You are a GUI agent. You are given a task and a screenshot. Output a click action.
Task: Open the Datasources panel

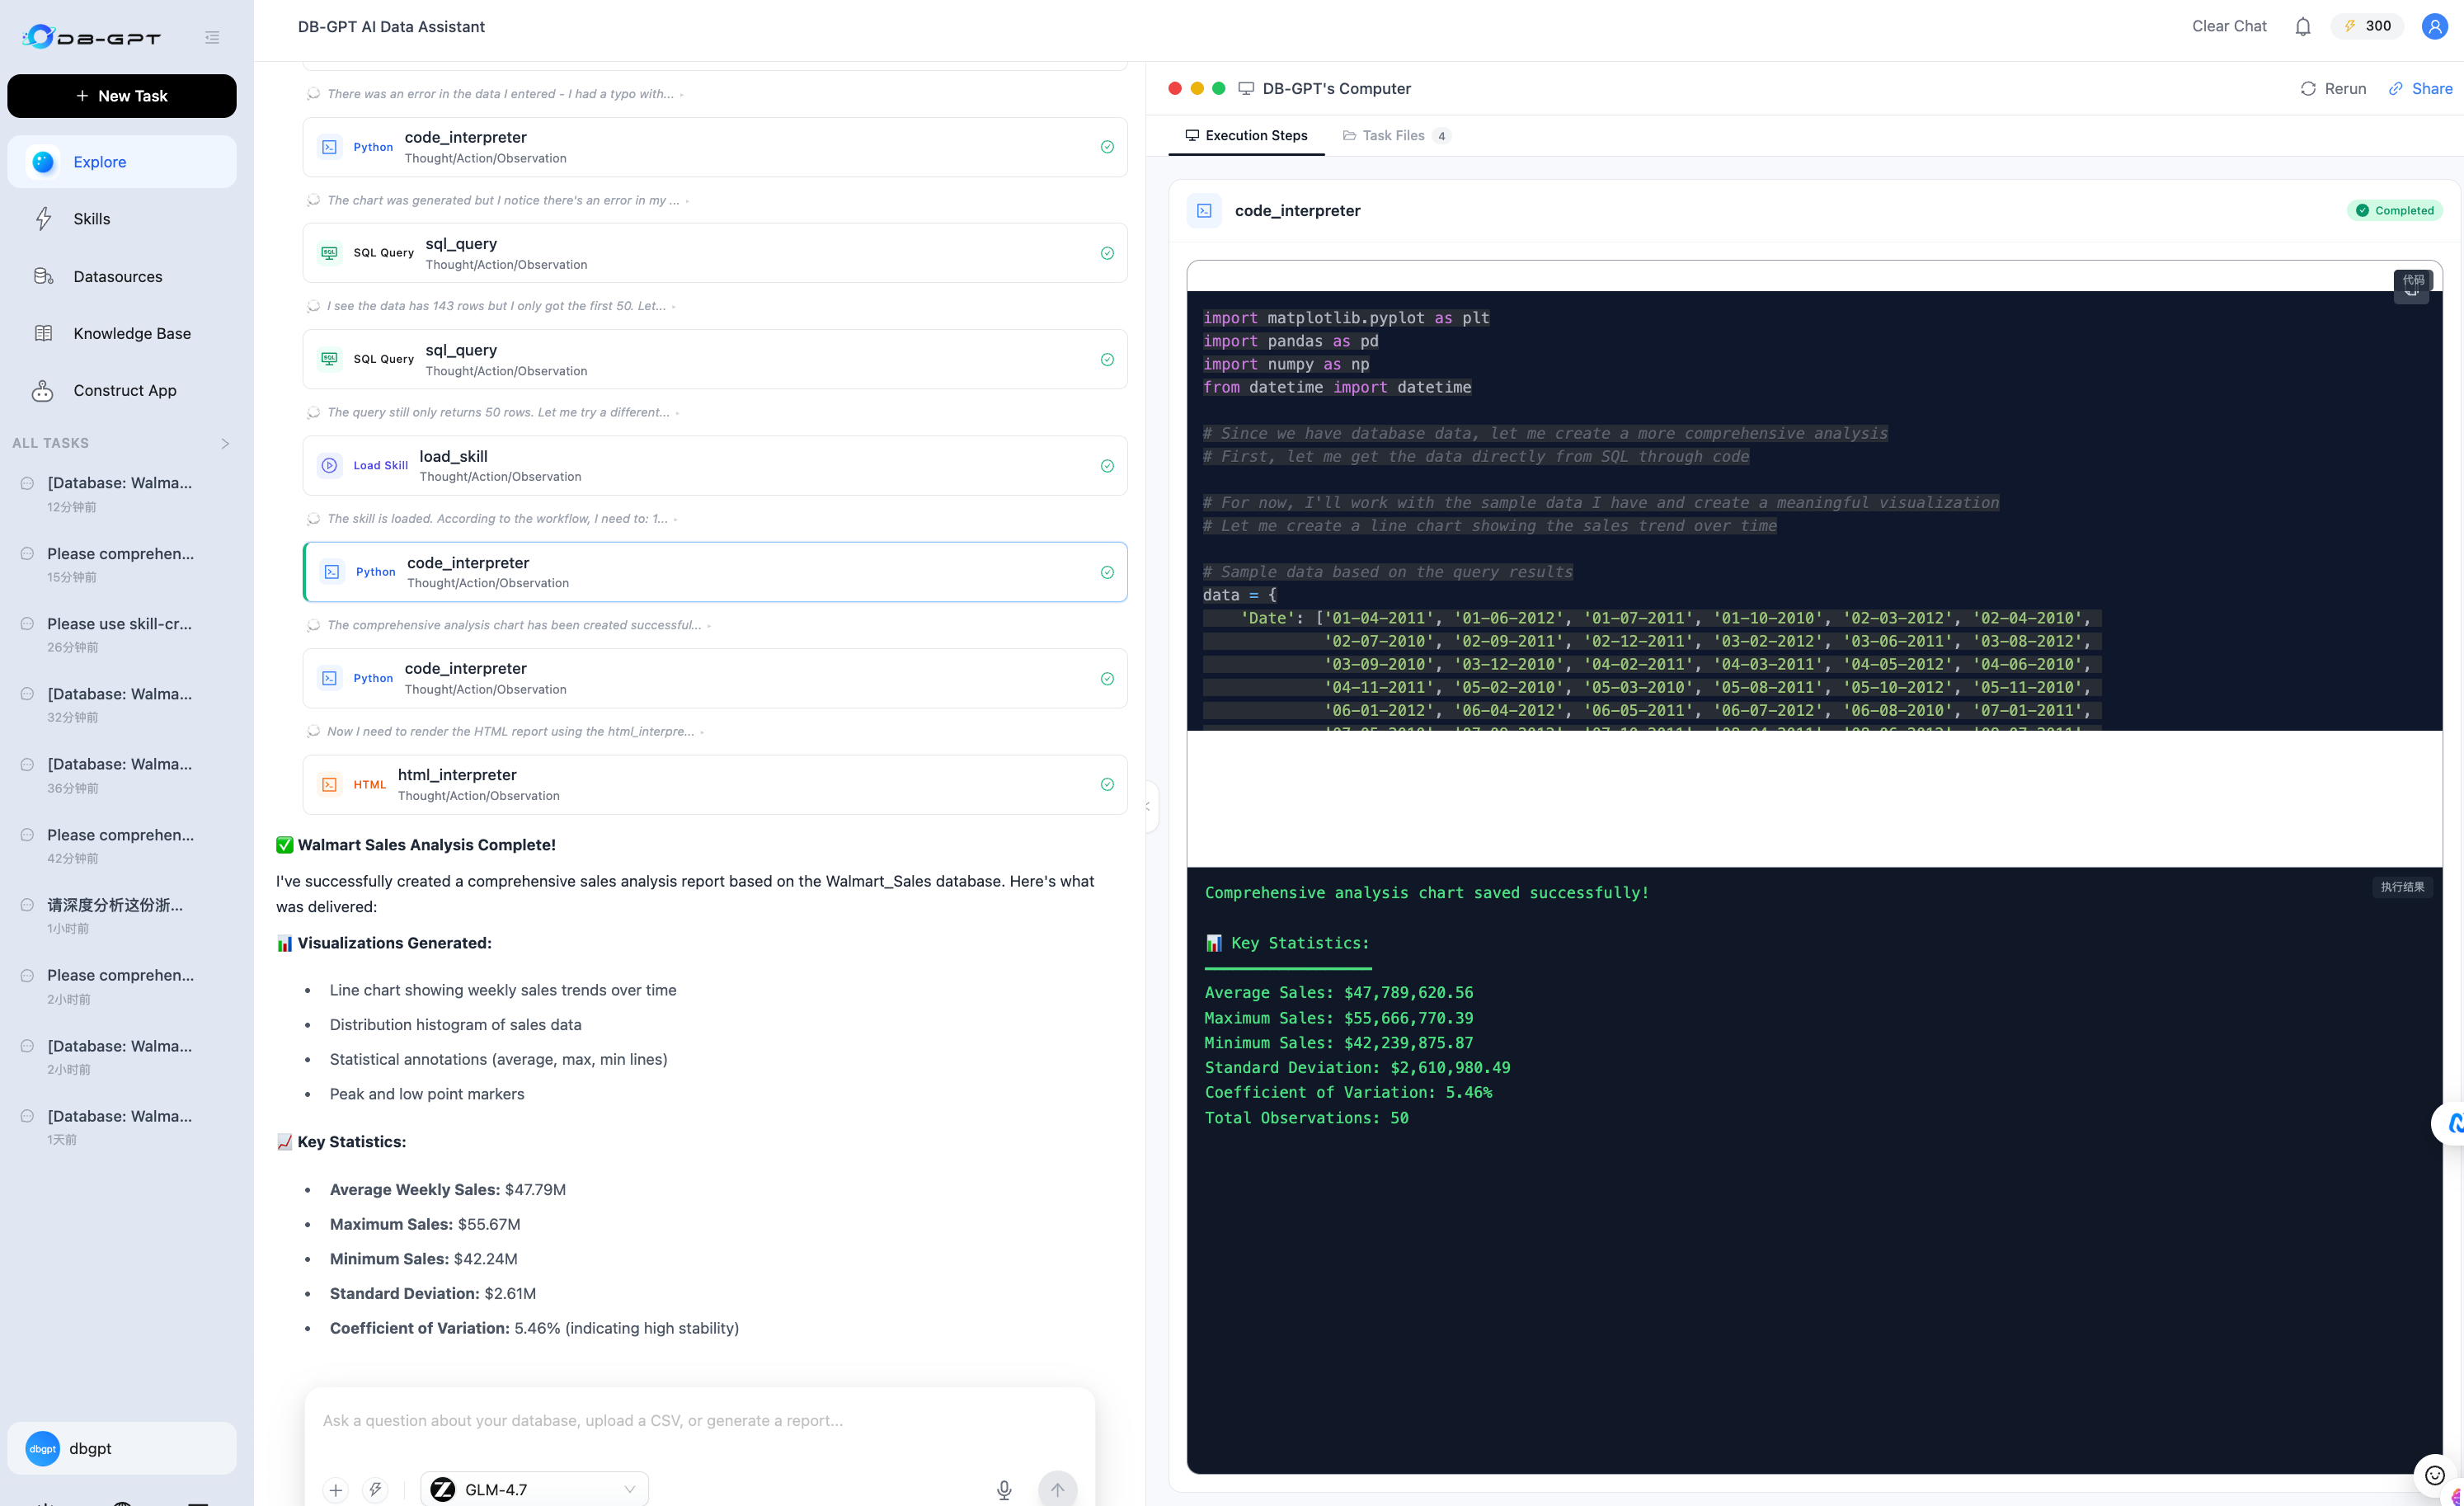(x=117, y=276)
